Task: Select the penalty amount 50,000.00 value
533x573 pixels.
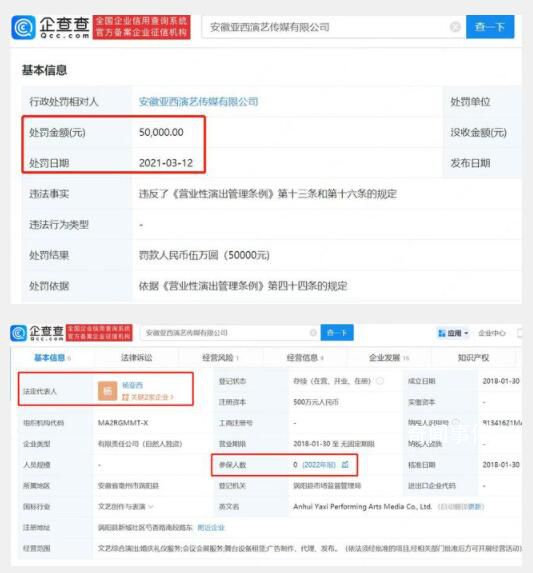Action: click(x=161, y=132)
